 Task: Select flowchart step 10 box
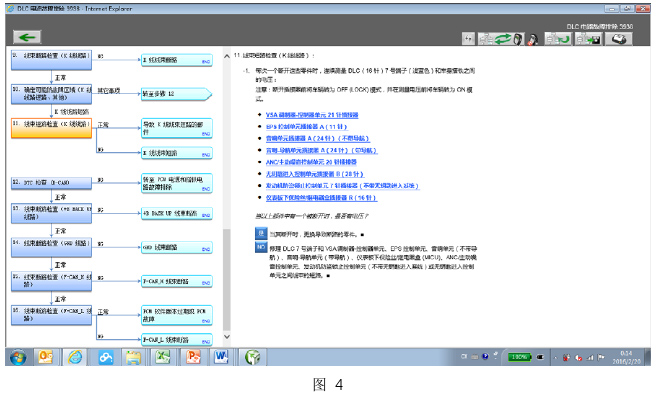click(51, 94)
